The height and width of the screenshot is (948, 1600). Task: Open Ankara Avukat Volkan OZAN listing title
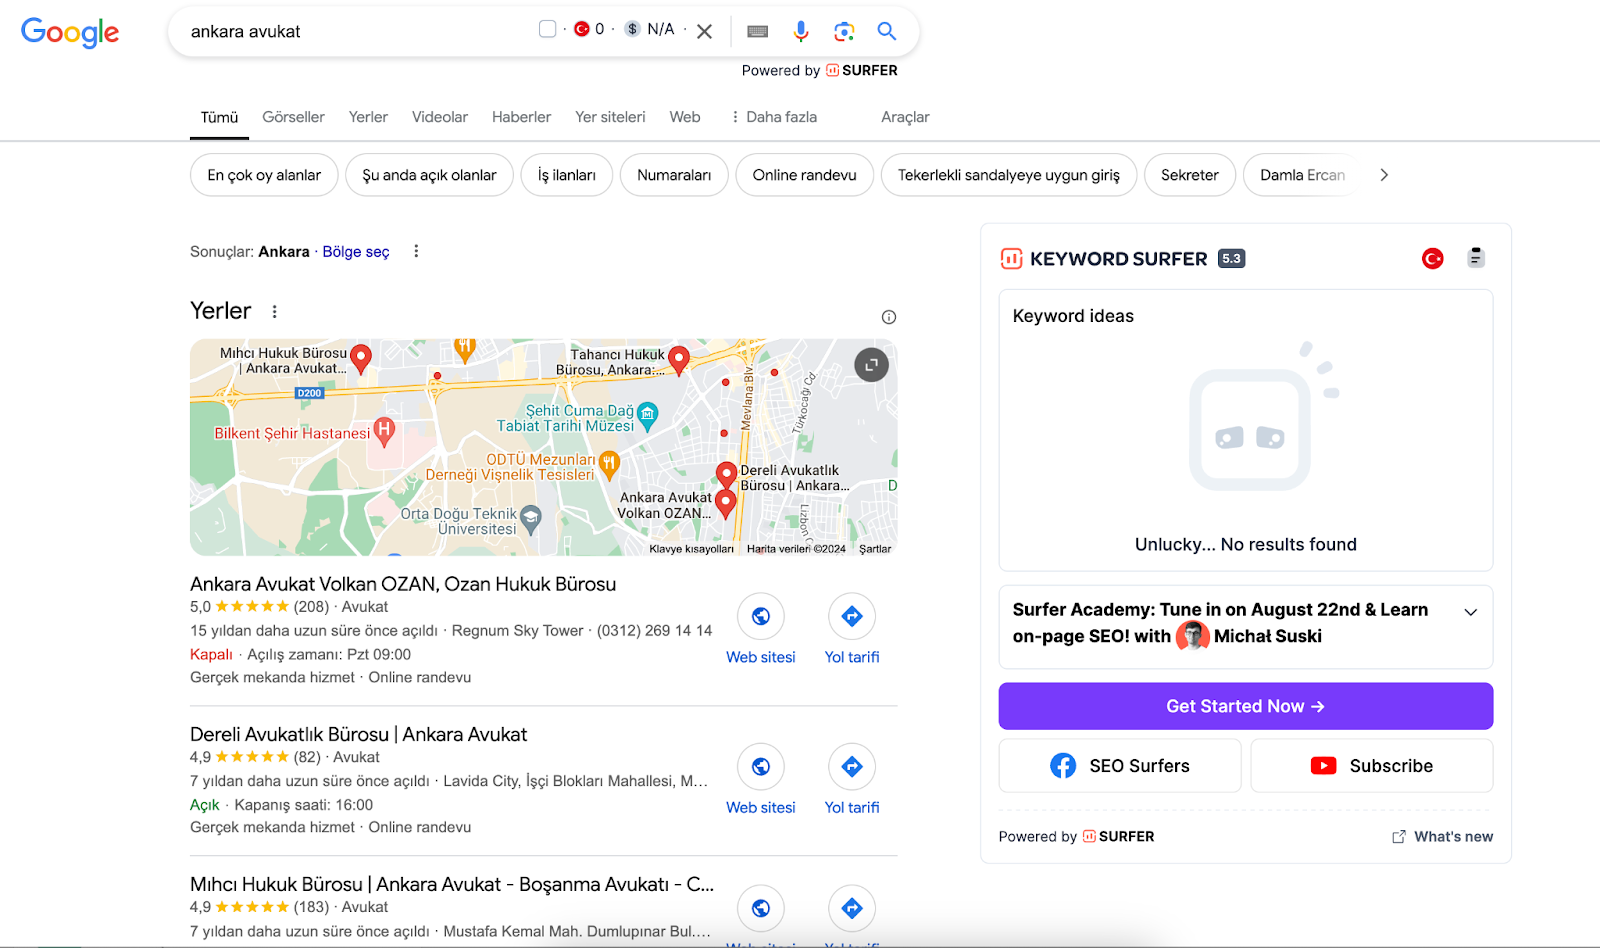click(x=403, y=584)
